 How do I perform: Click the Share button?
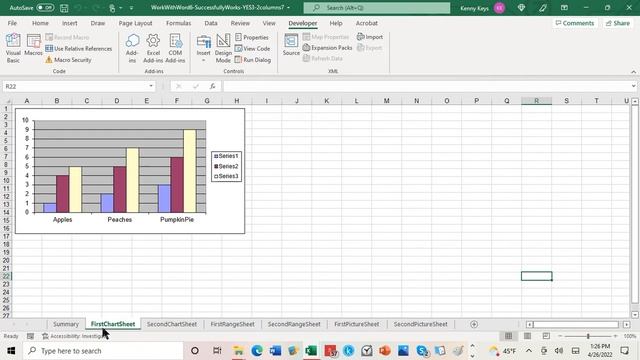point(618,23)
